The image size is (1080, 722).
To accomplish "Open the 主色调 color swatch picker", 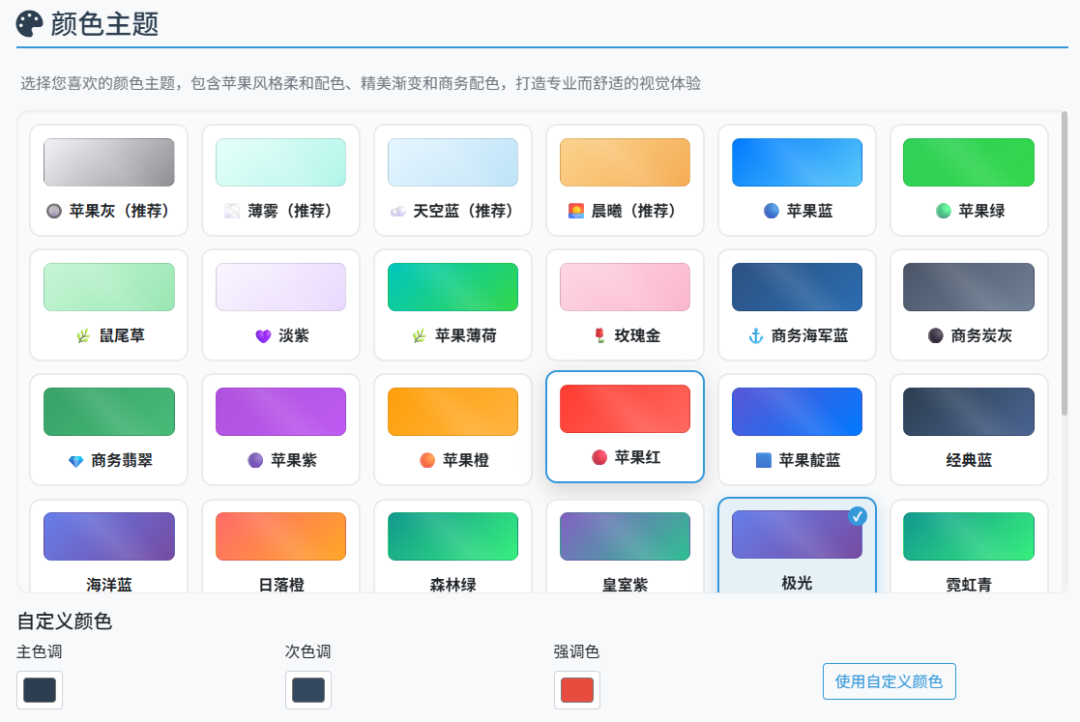I will [x=40, y=690].
